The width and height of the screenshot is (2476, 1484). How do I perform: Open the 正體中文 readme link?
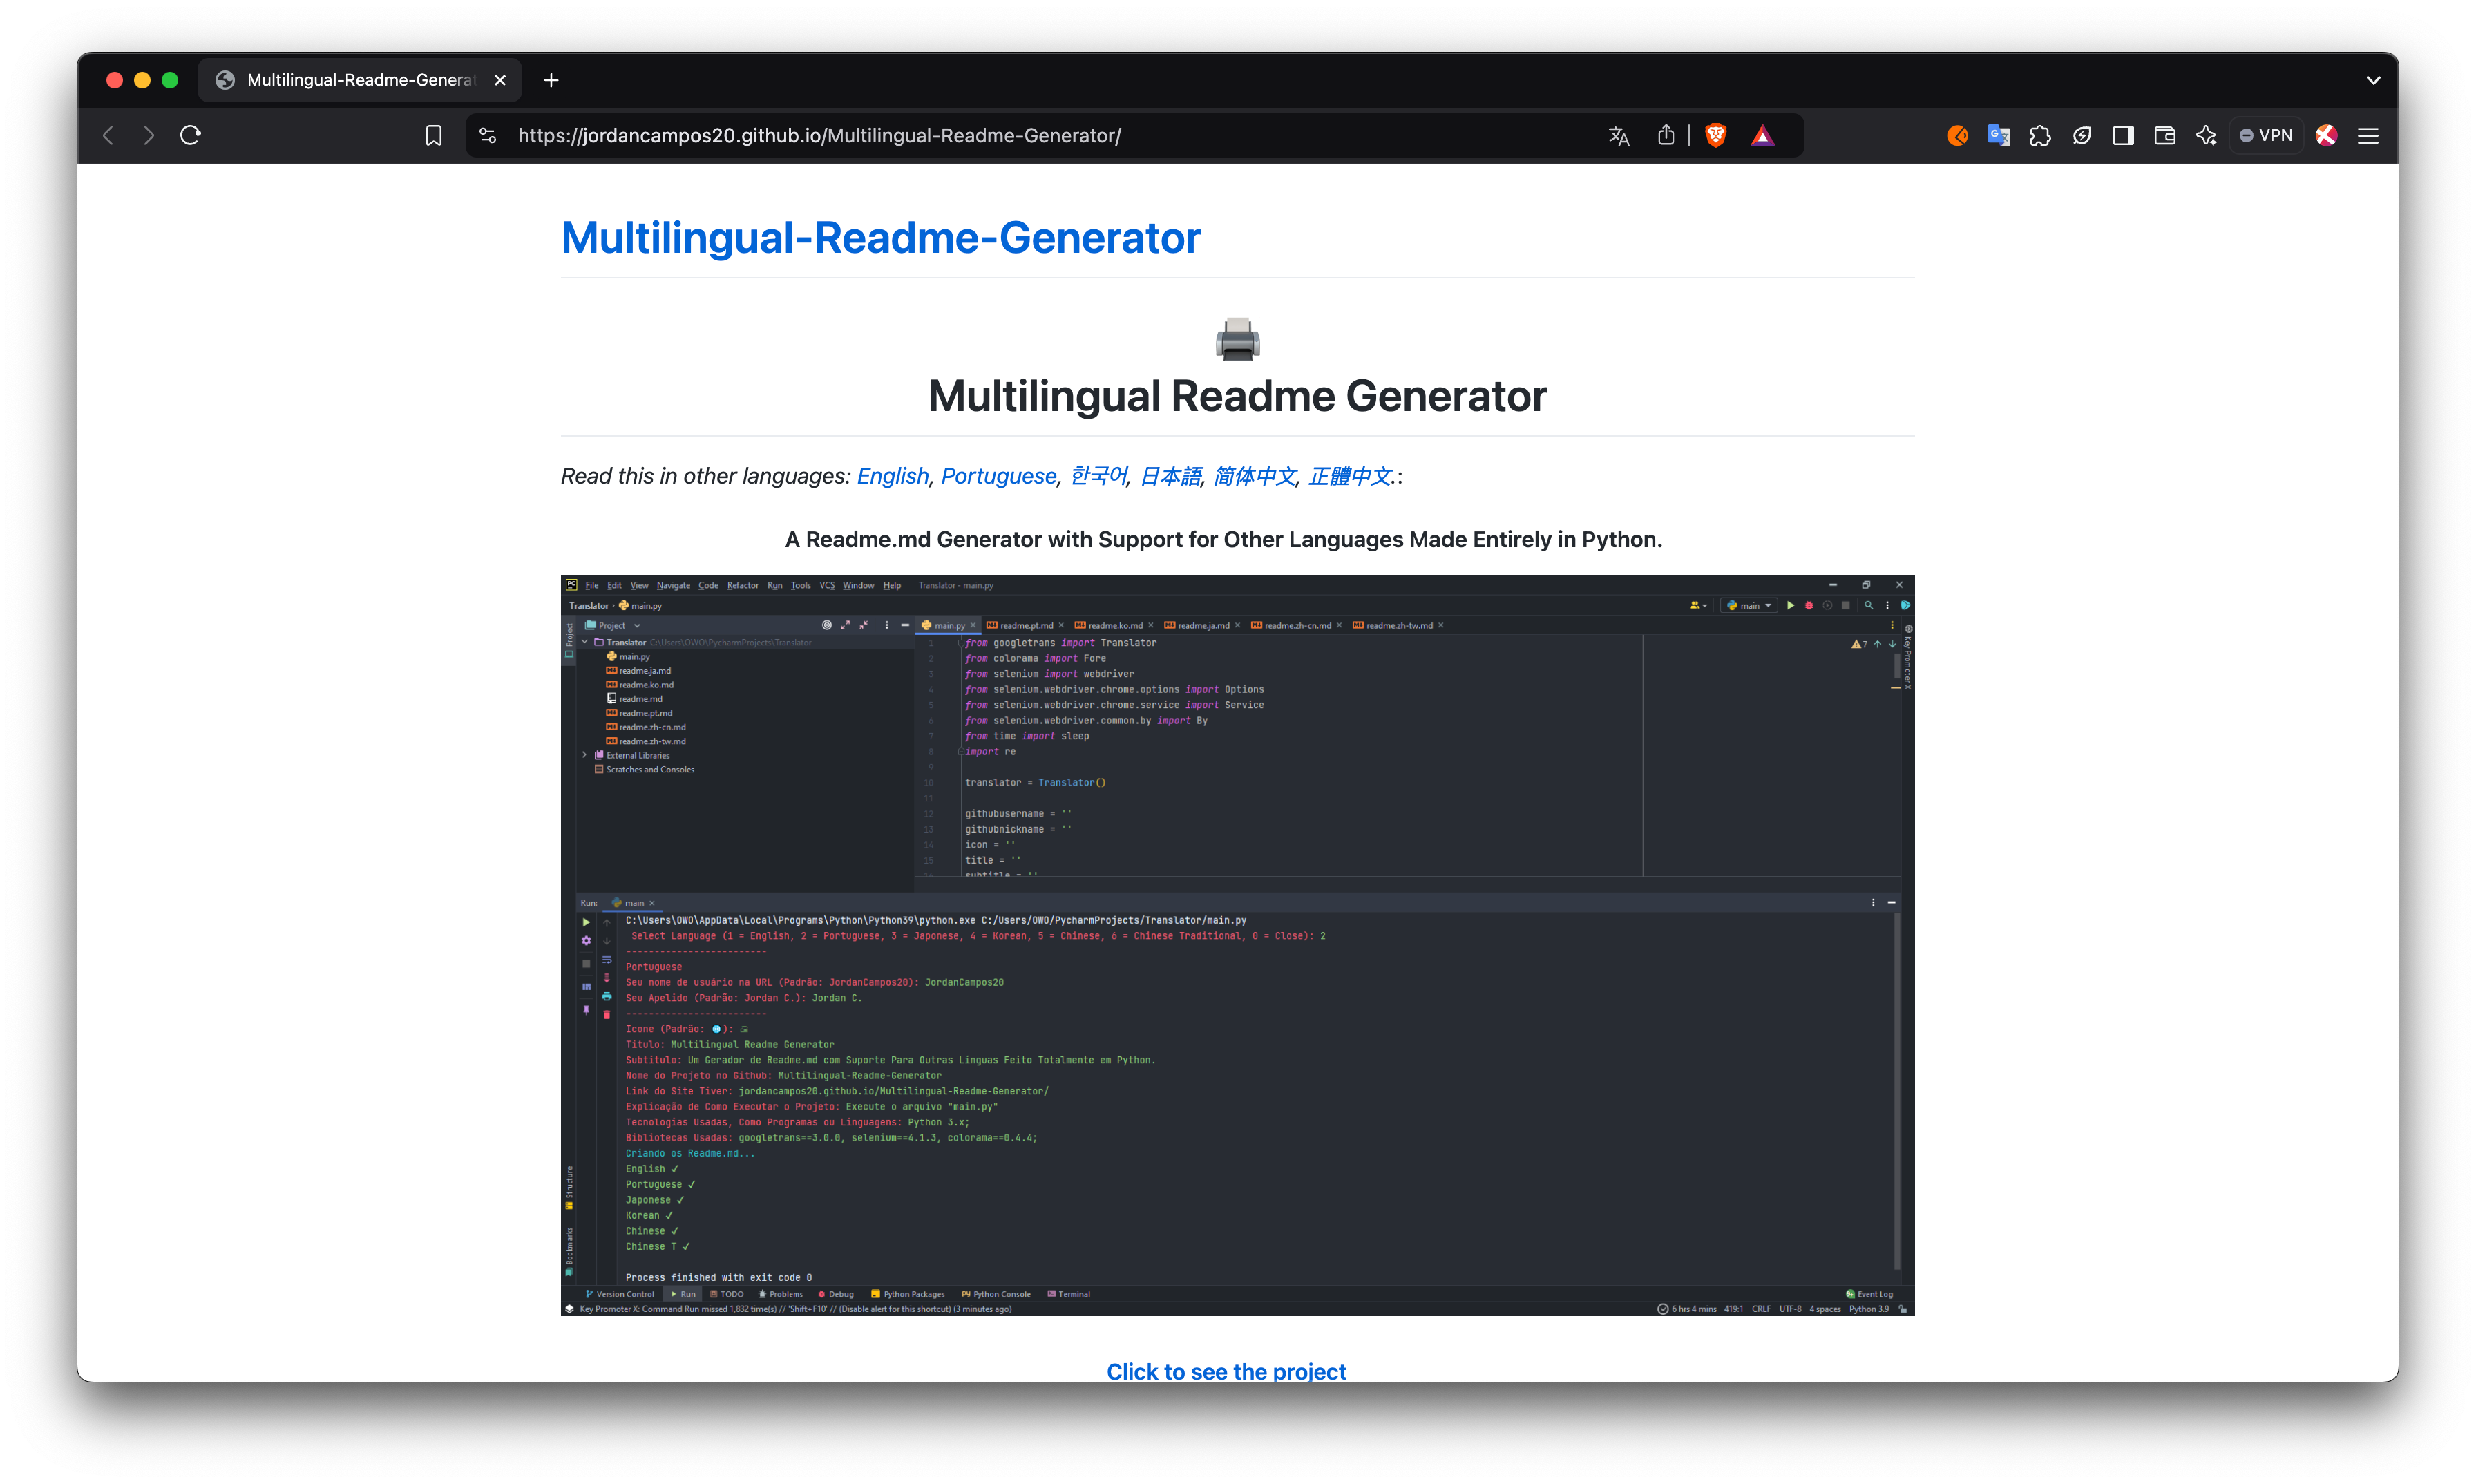1350,476
